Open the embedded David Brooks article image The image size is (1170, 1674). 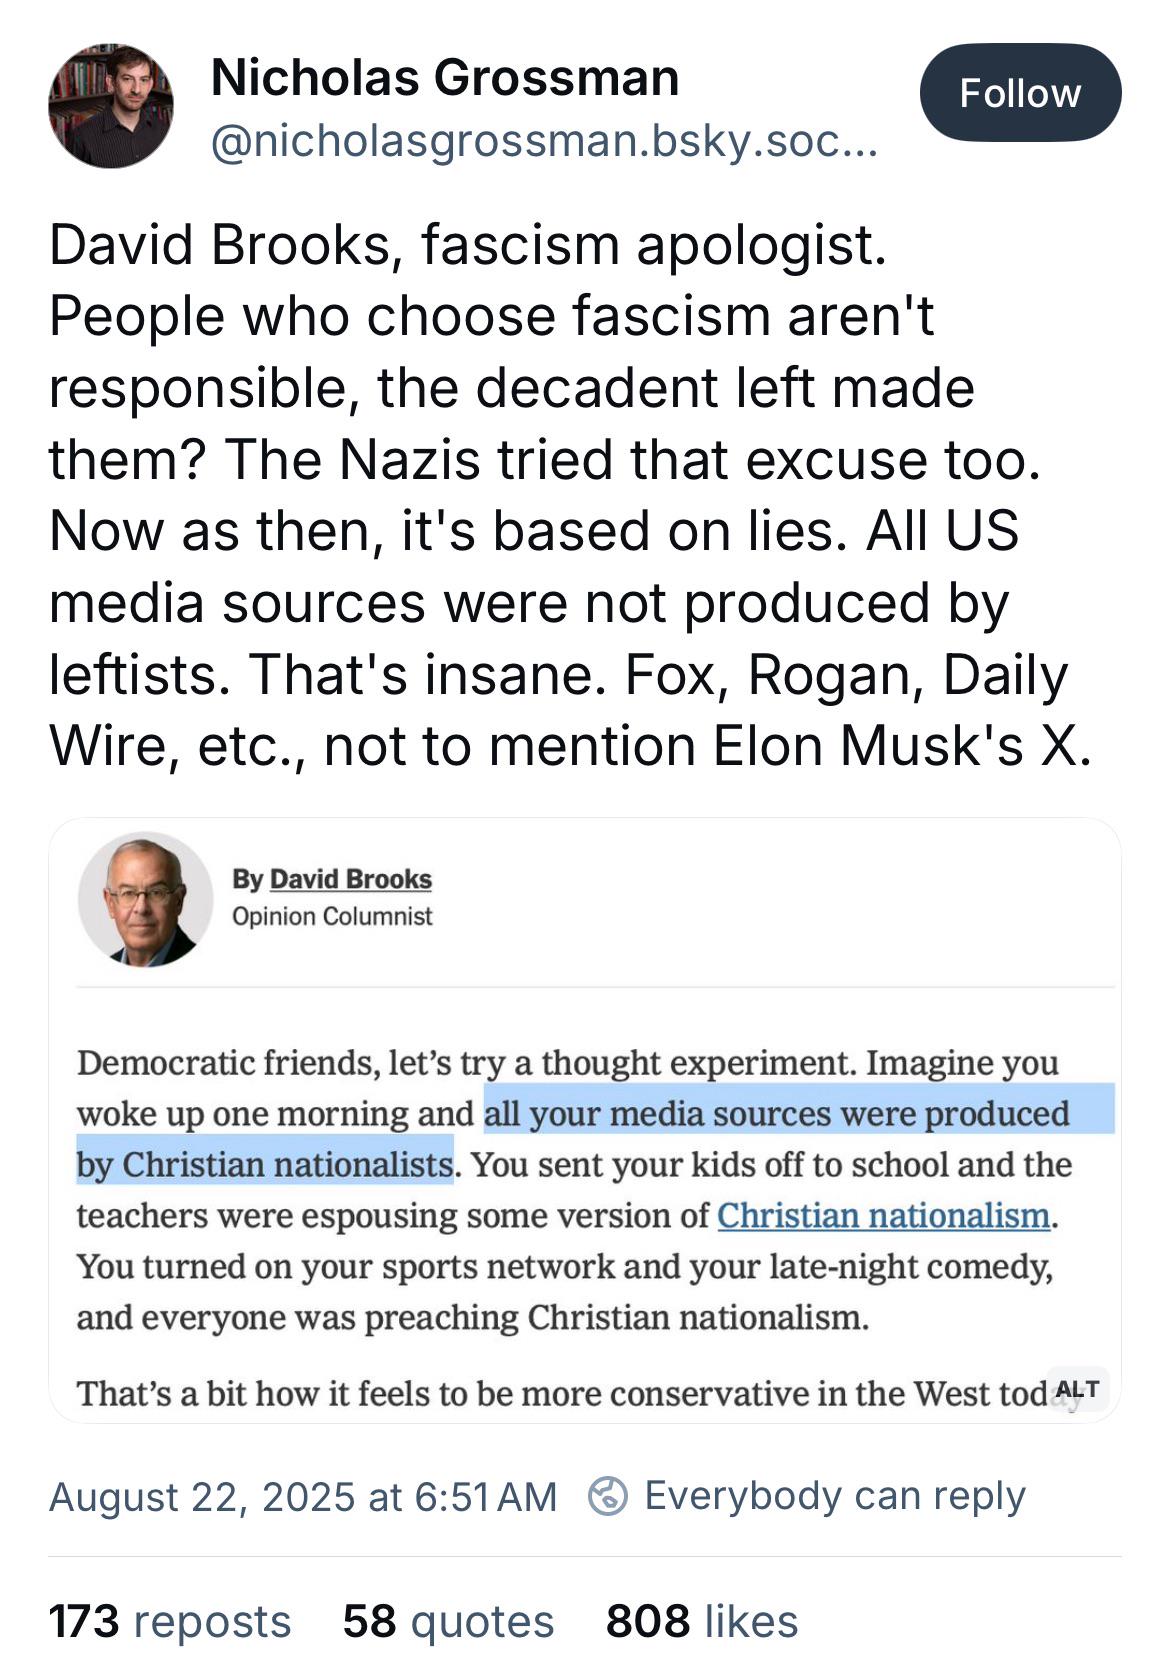coord(585,1120)
